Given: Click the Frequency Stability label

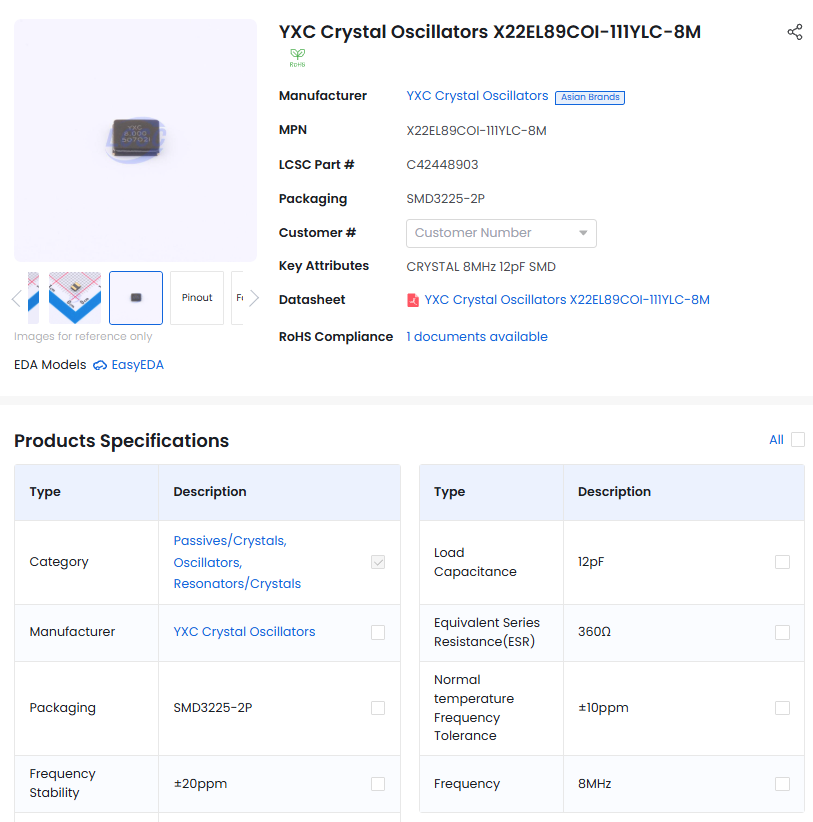Looking at the screenshot, I should tap(62, 783).
